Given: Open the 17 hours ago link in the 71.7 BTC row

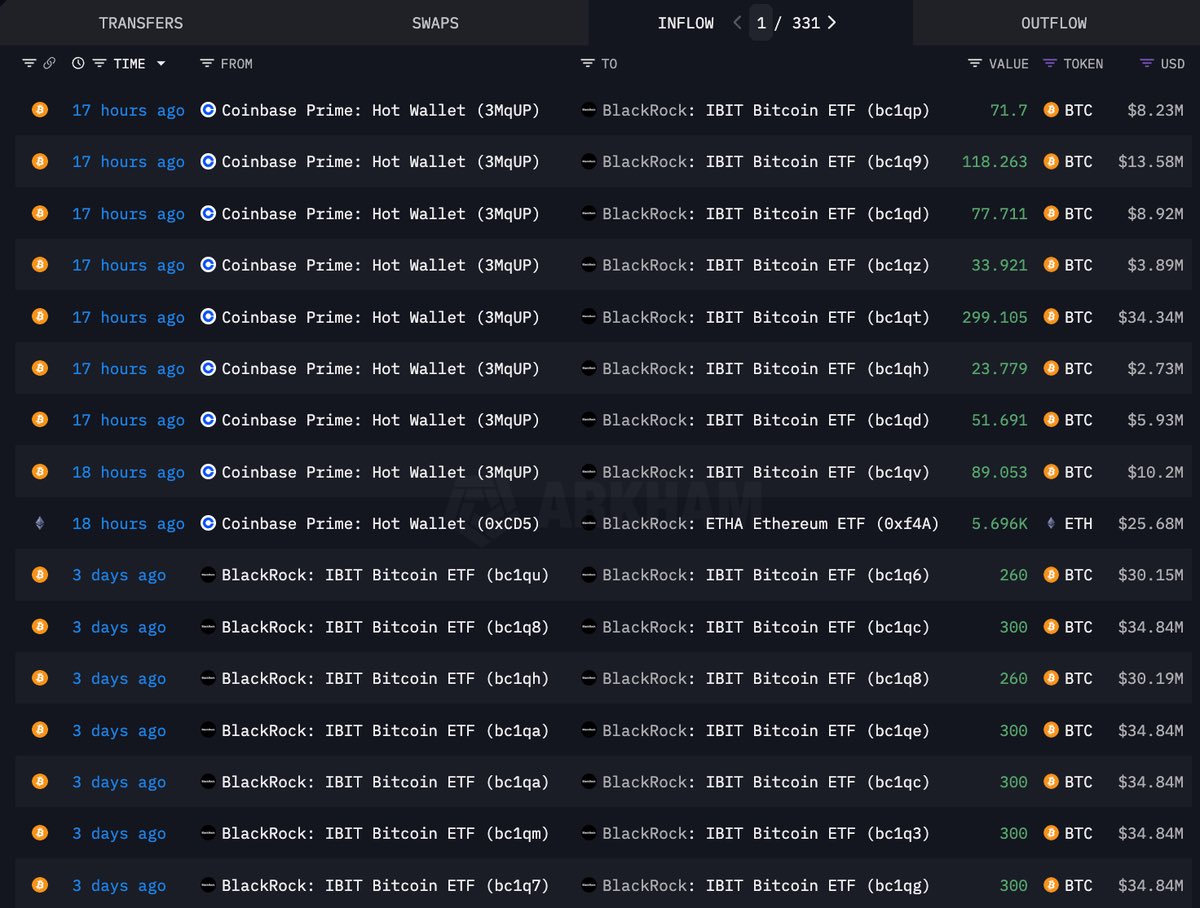Looking at the screenshot, I should [128, 110].
